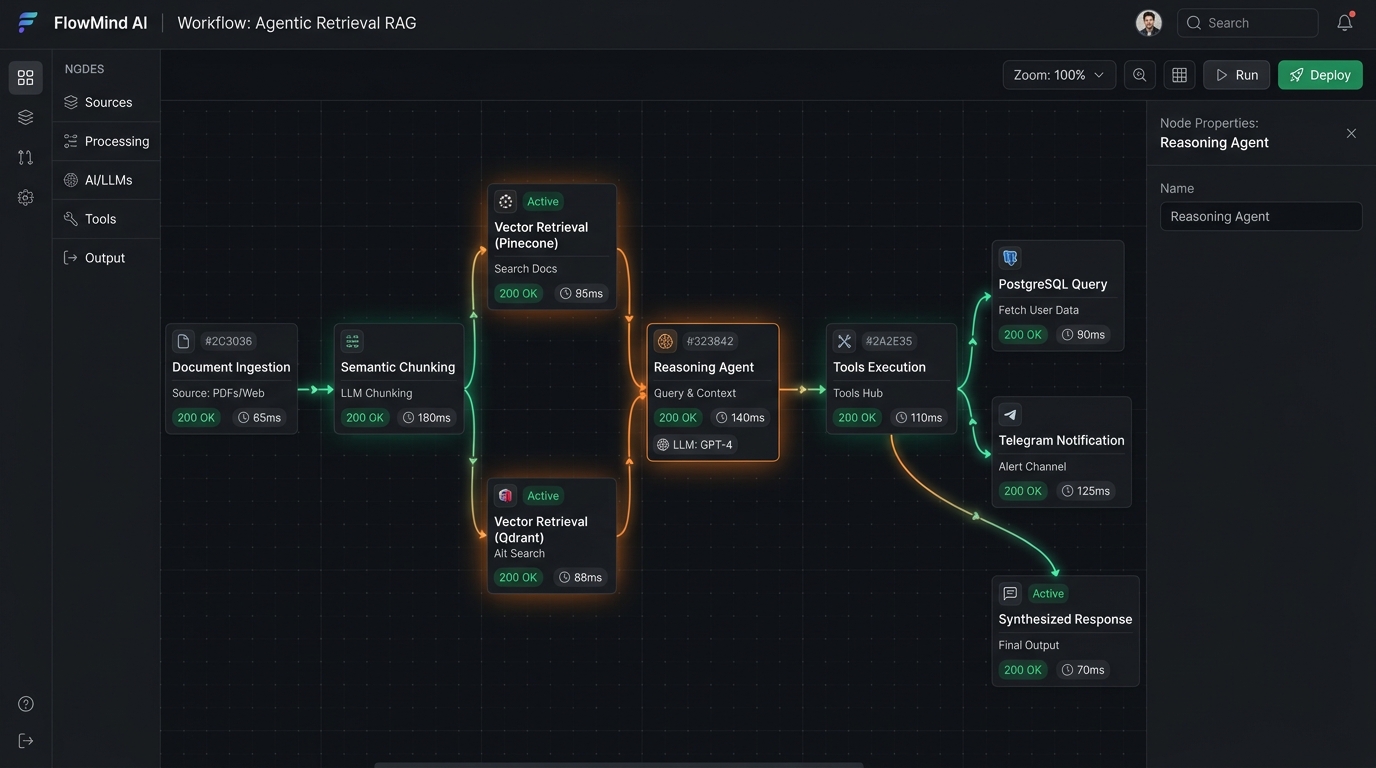Click the 95ms latency badge
This screenshot has width=1376, height=768.
(x=581, y=293)
